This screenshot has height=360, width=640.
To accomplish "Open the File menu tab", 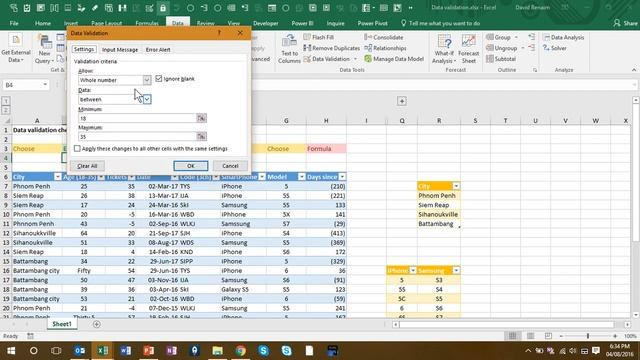I will pos(14,23).
